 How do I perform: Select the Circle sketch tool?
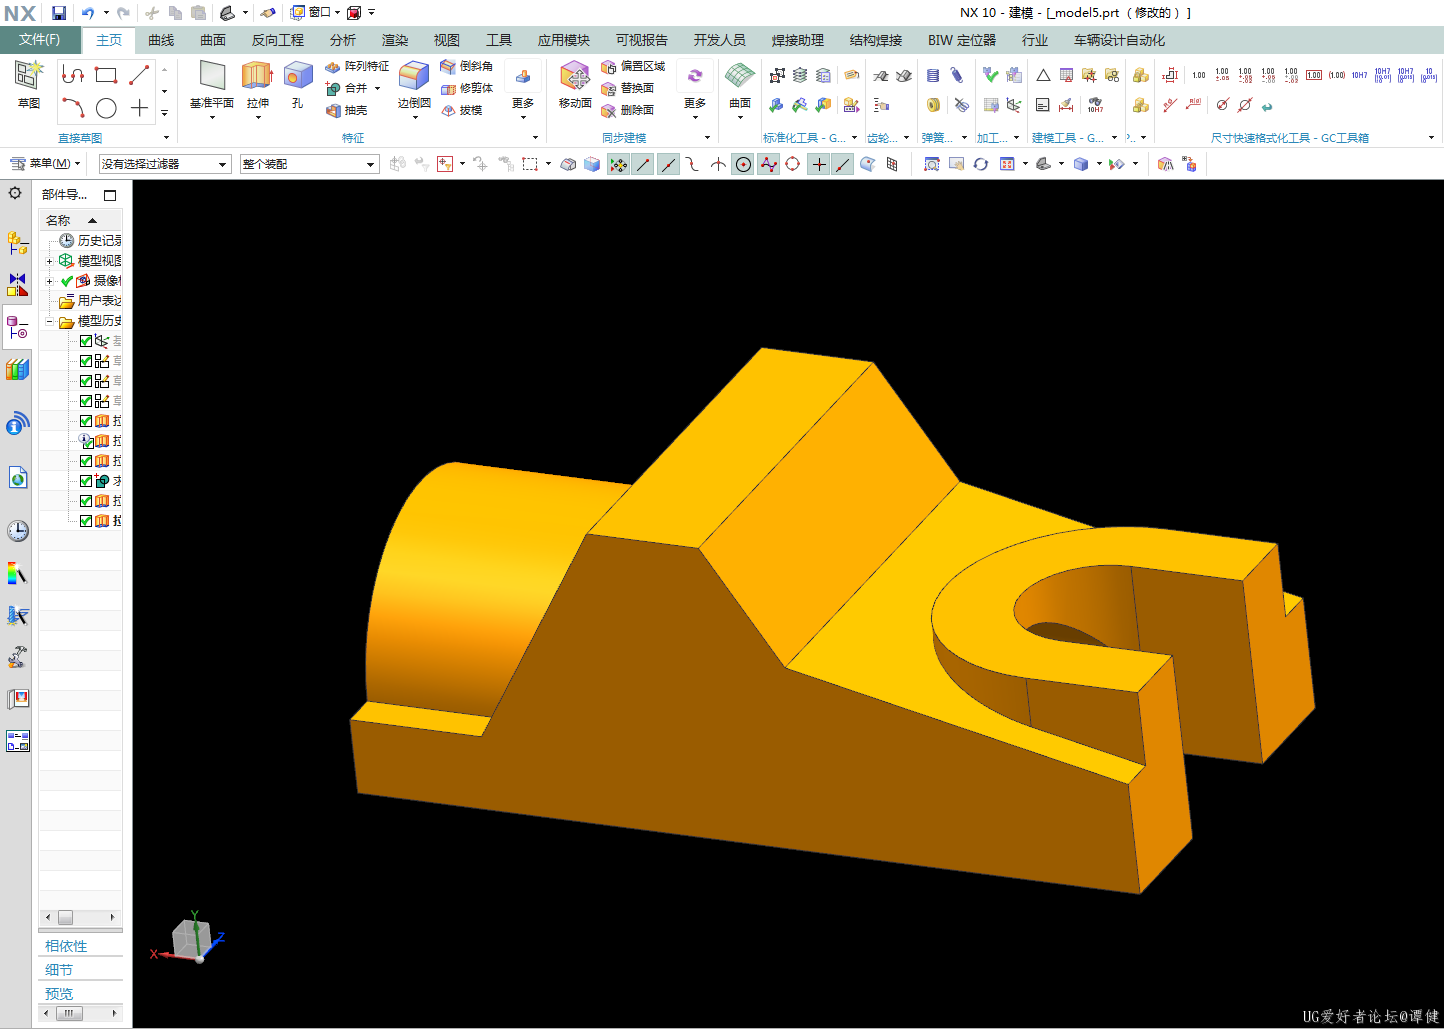tap(106, 108)
